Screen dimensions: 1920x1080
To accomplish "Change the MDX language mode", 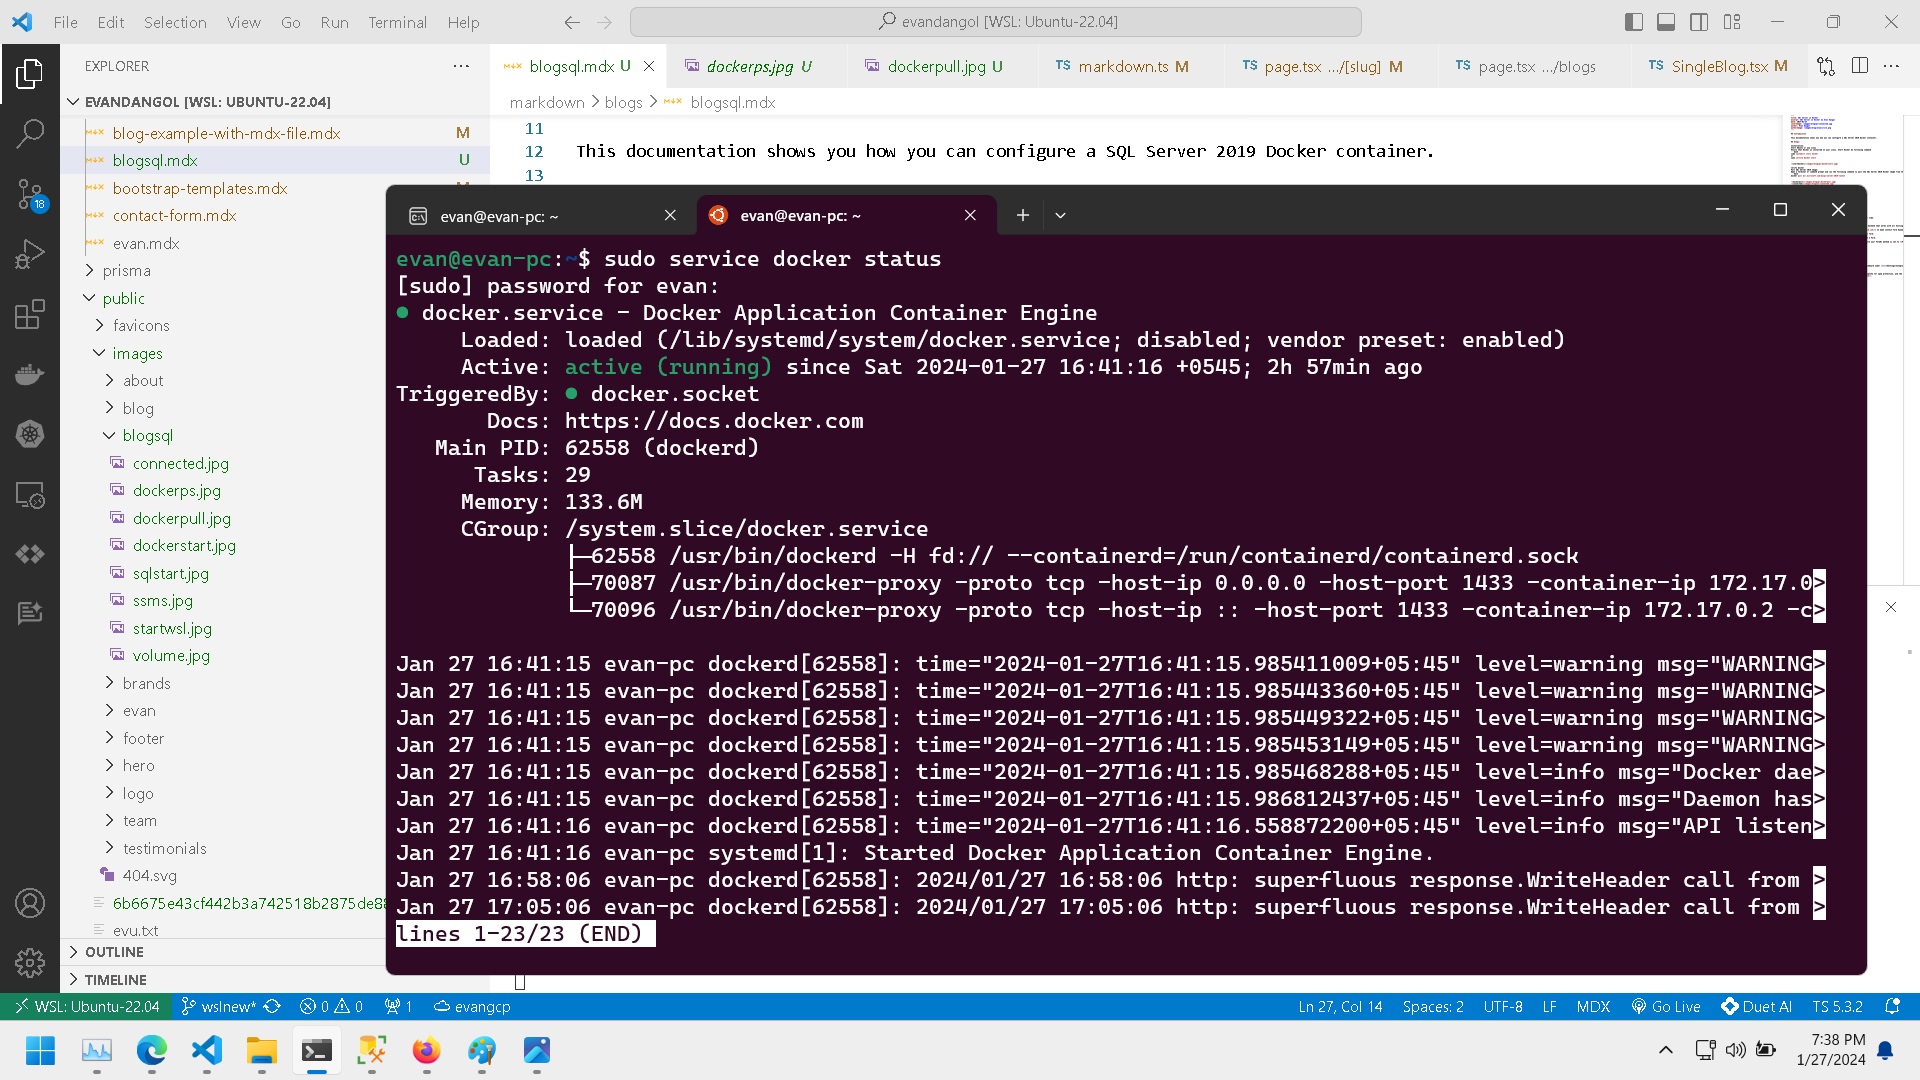I will coord(1593,1007).
